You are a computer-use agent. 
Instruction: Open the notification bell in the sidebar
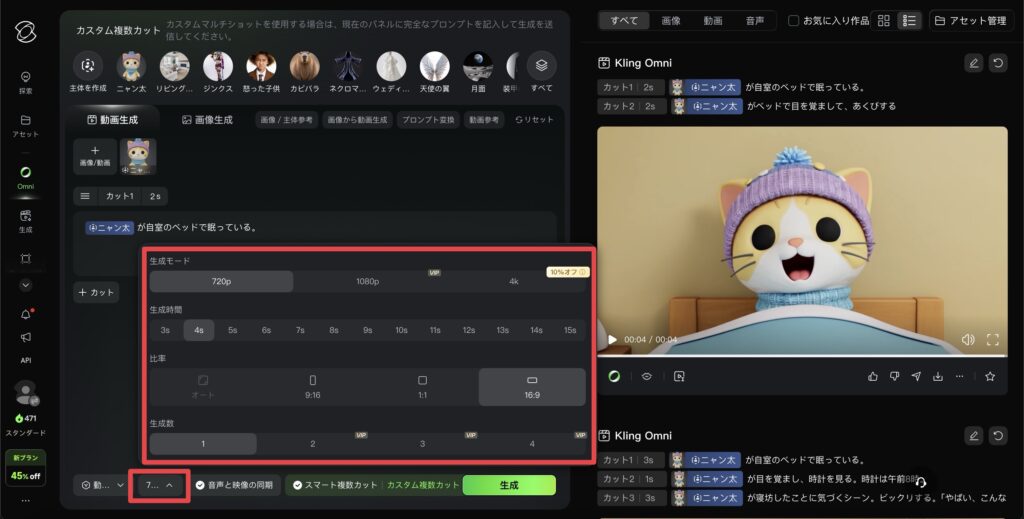[25, 314]
